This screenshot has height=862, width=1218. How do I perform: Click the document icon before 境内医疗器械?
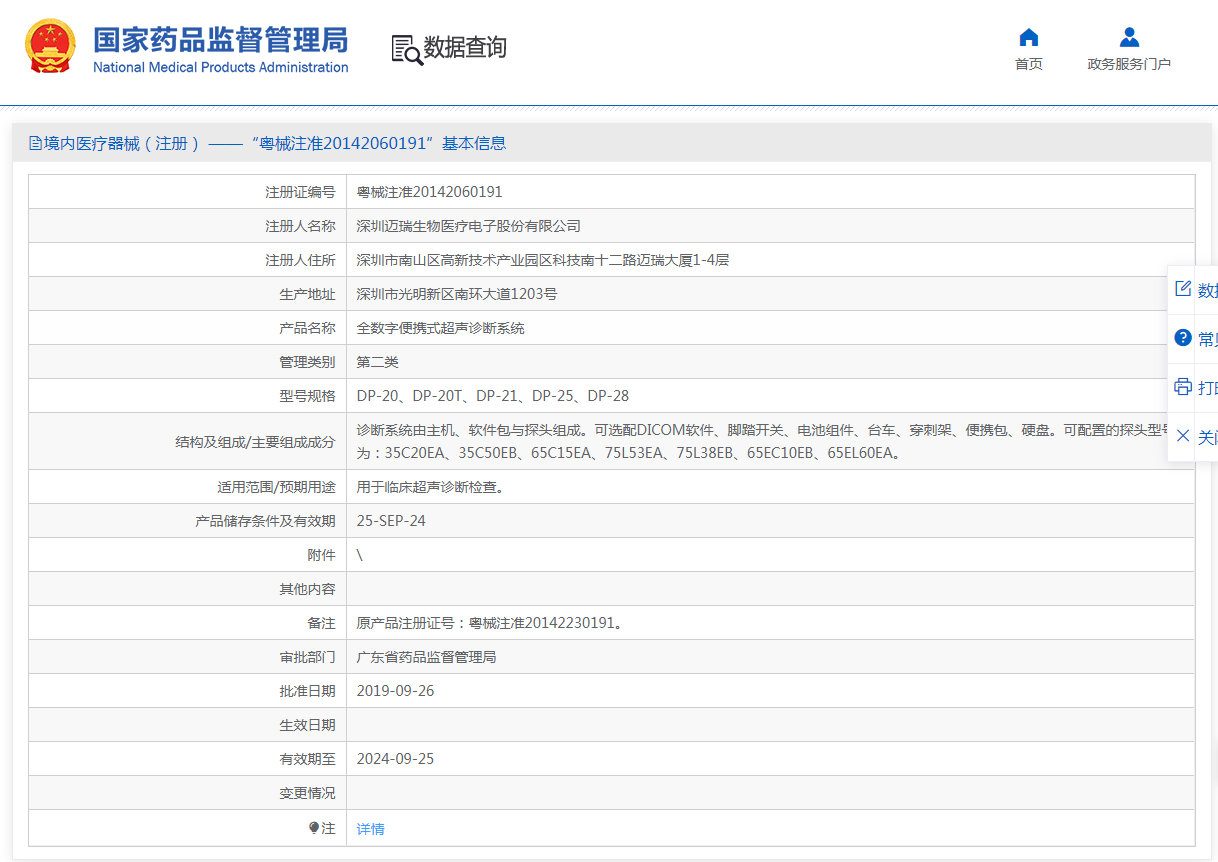pos(35,144)
